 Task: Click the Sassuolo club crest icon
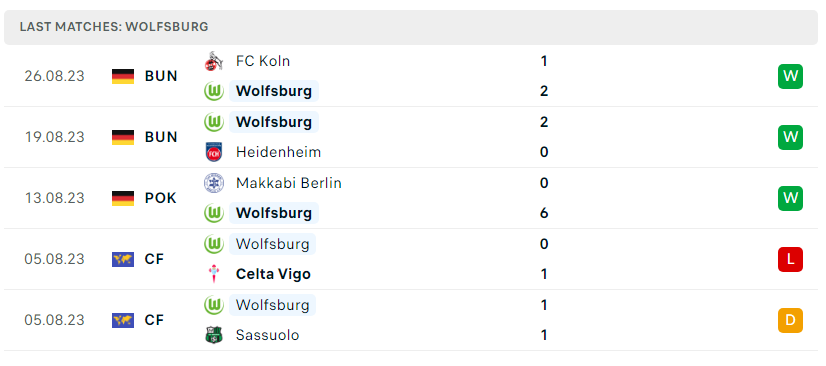(x=213, y=335)
